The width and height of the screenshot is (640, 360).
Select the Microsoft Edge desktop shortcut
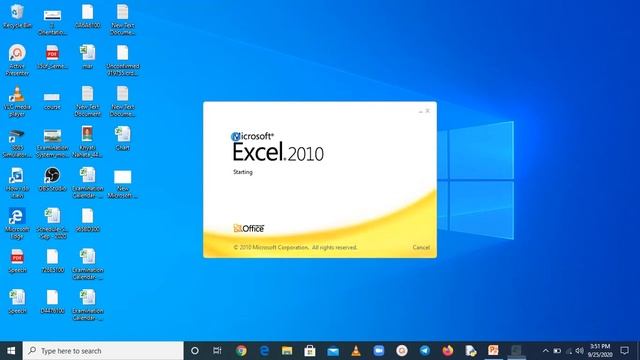[x=17, y=223]
